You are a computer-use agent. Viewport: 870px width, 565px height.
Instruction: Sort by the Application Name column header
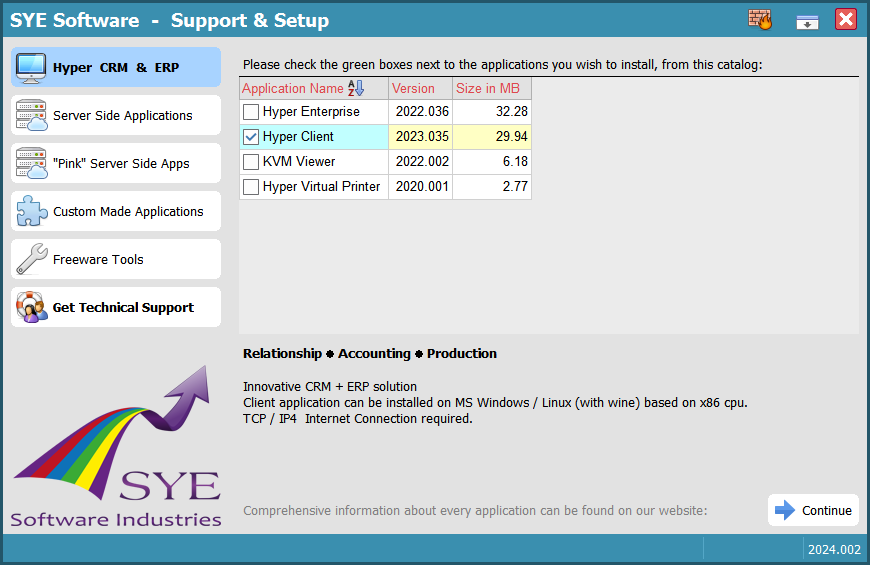click(314, 88)
